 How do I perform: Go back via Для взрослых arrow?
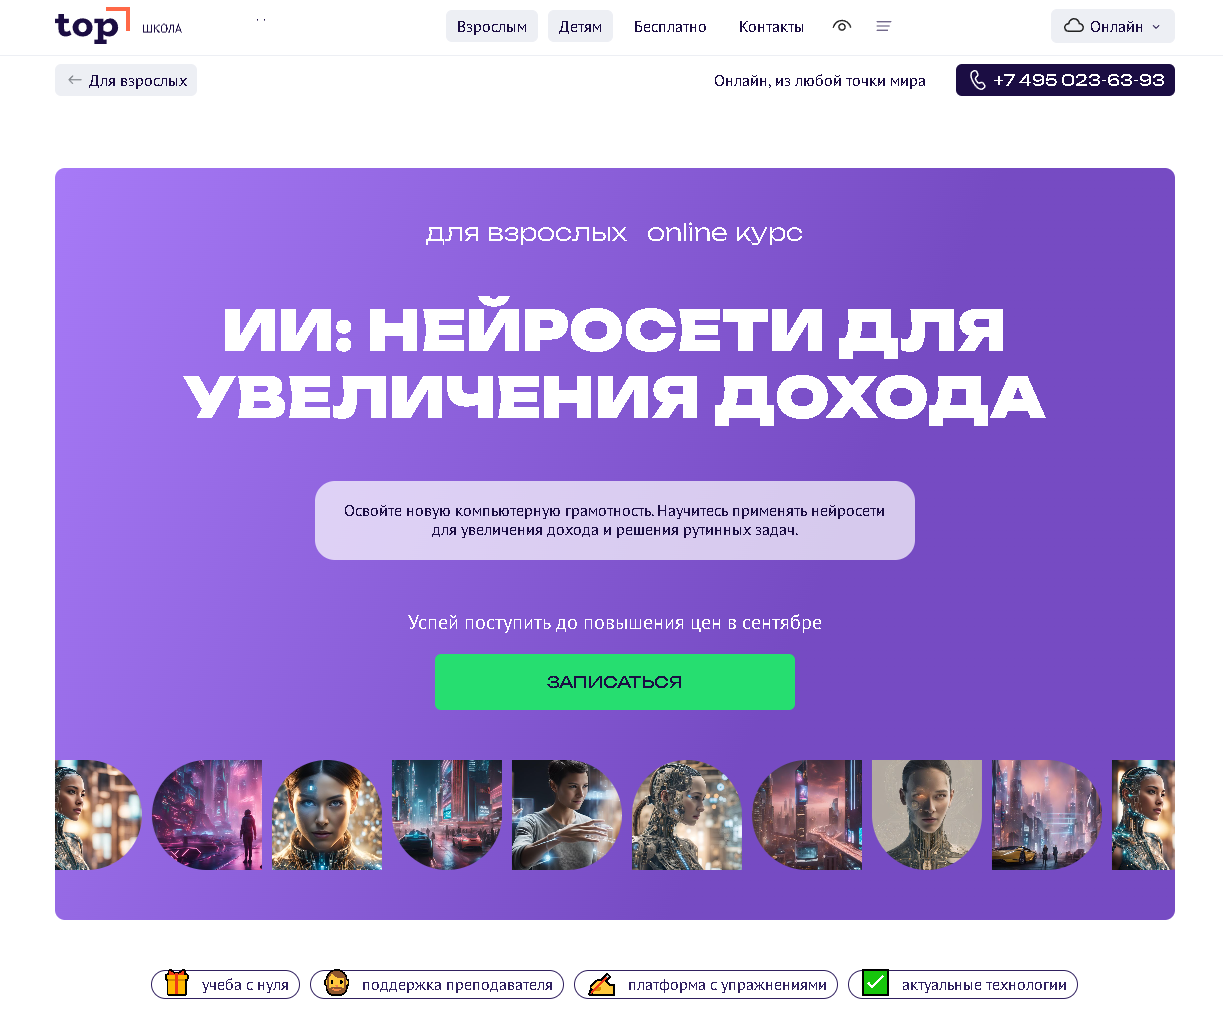pyautogui.click(x=126, y=80)
